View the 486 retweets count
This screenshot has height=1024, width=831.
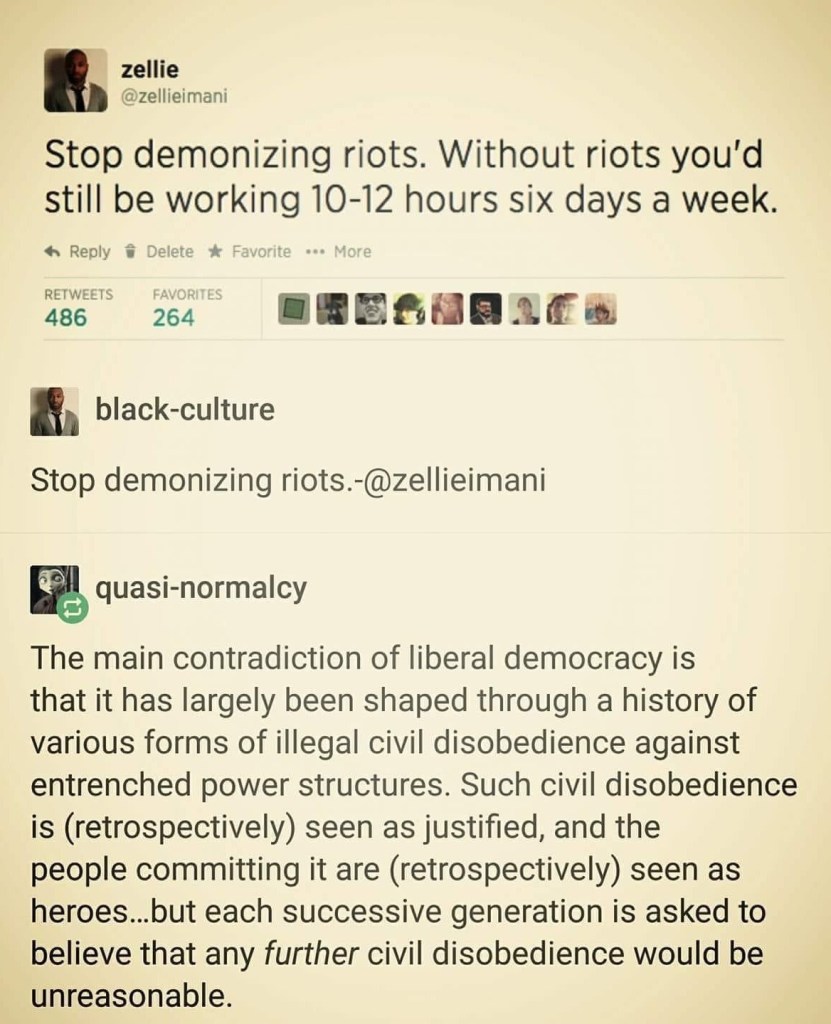click(x=66, y=318)
